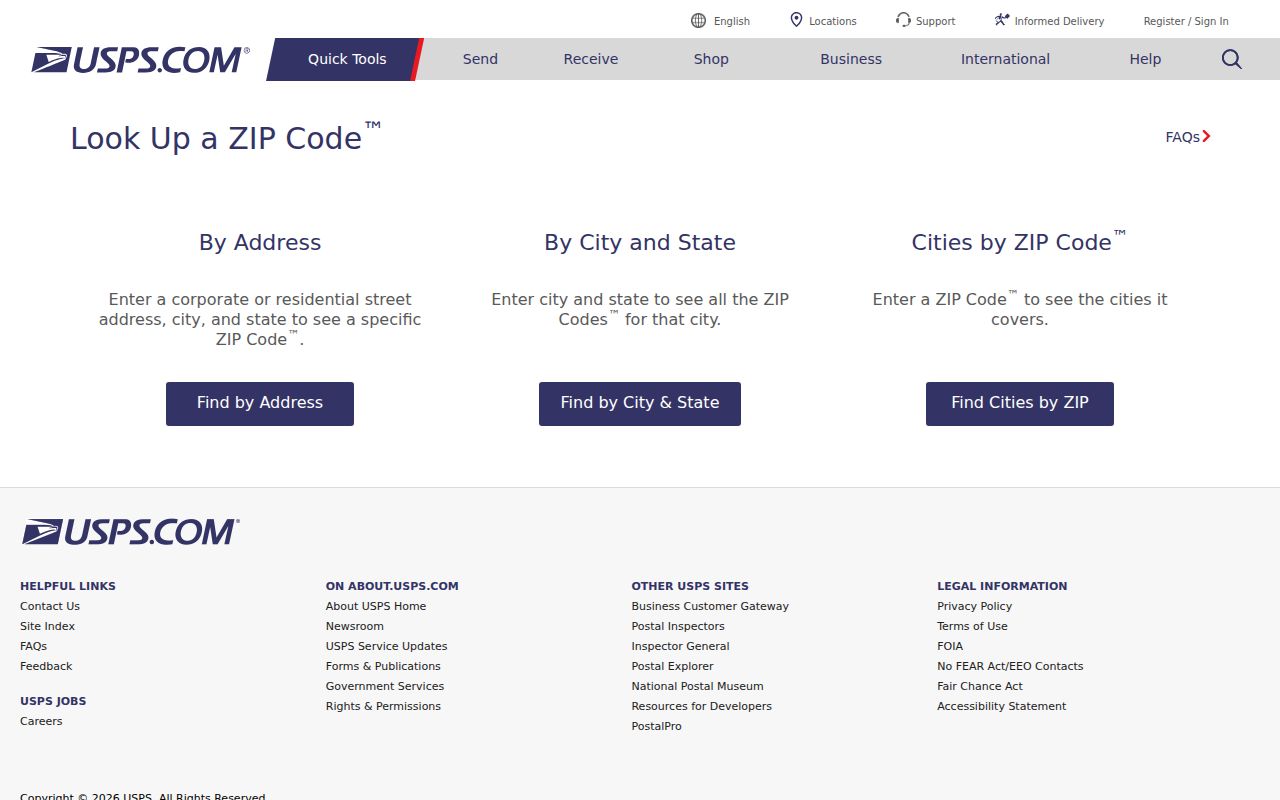
Task: Open Government Services link
Action: point(385,686)
